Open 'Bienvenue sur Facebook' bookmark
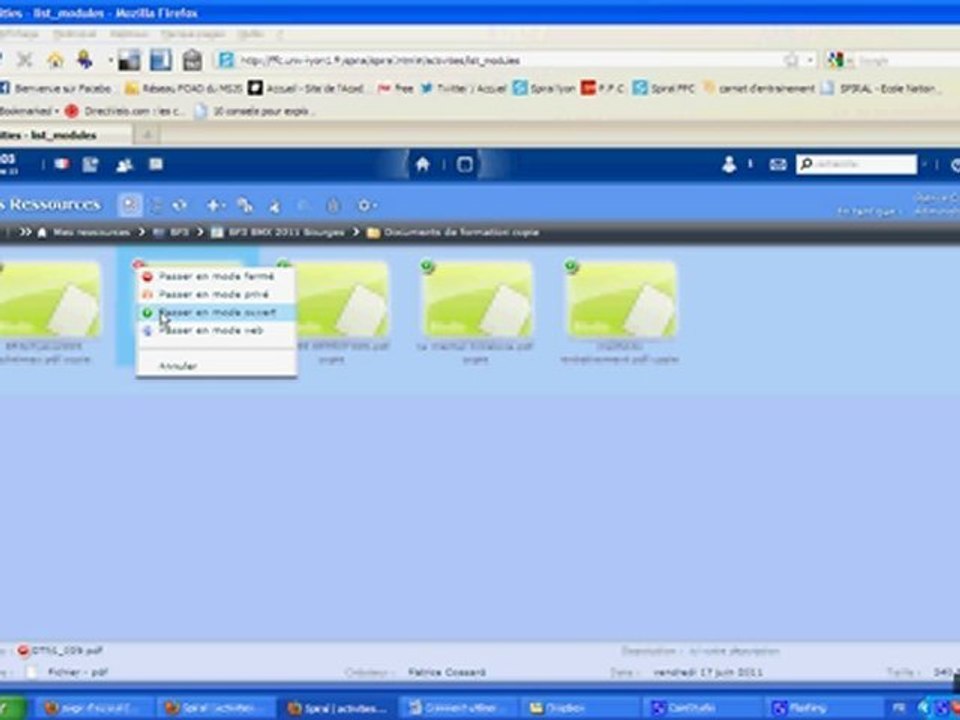The image size is (960, 720). (56, 89)
